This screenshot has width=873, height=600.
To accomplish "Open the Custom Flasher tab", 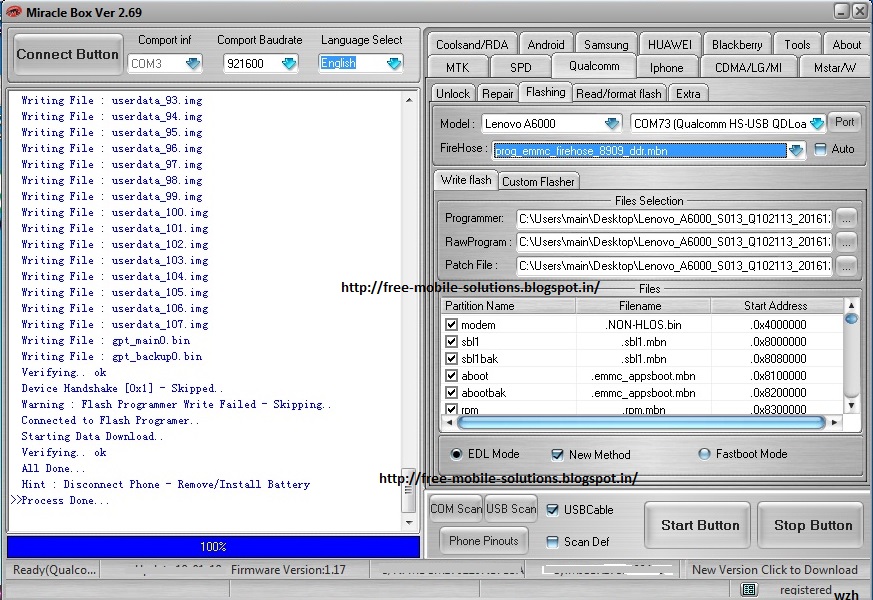I will click(x=538, y=181).
